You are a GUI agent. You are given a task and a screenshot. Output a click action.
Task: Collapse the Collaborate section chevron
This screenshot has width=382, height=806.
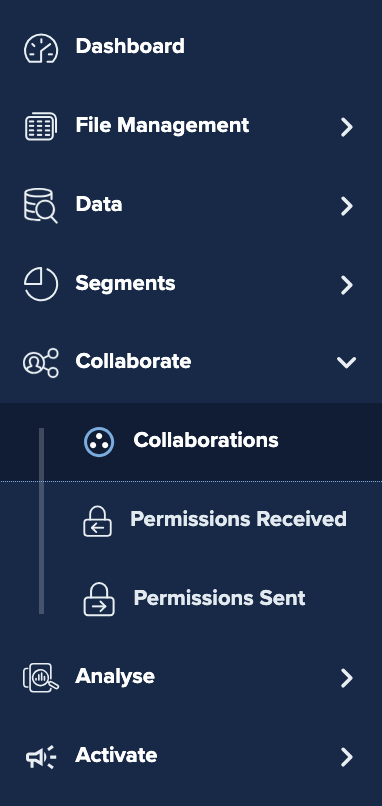(x=347, y=363)
